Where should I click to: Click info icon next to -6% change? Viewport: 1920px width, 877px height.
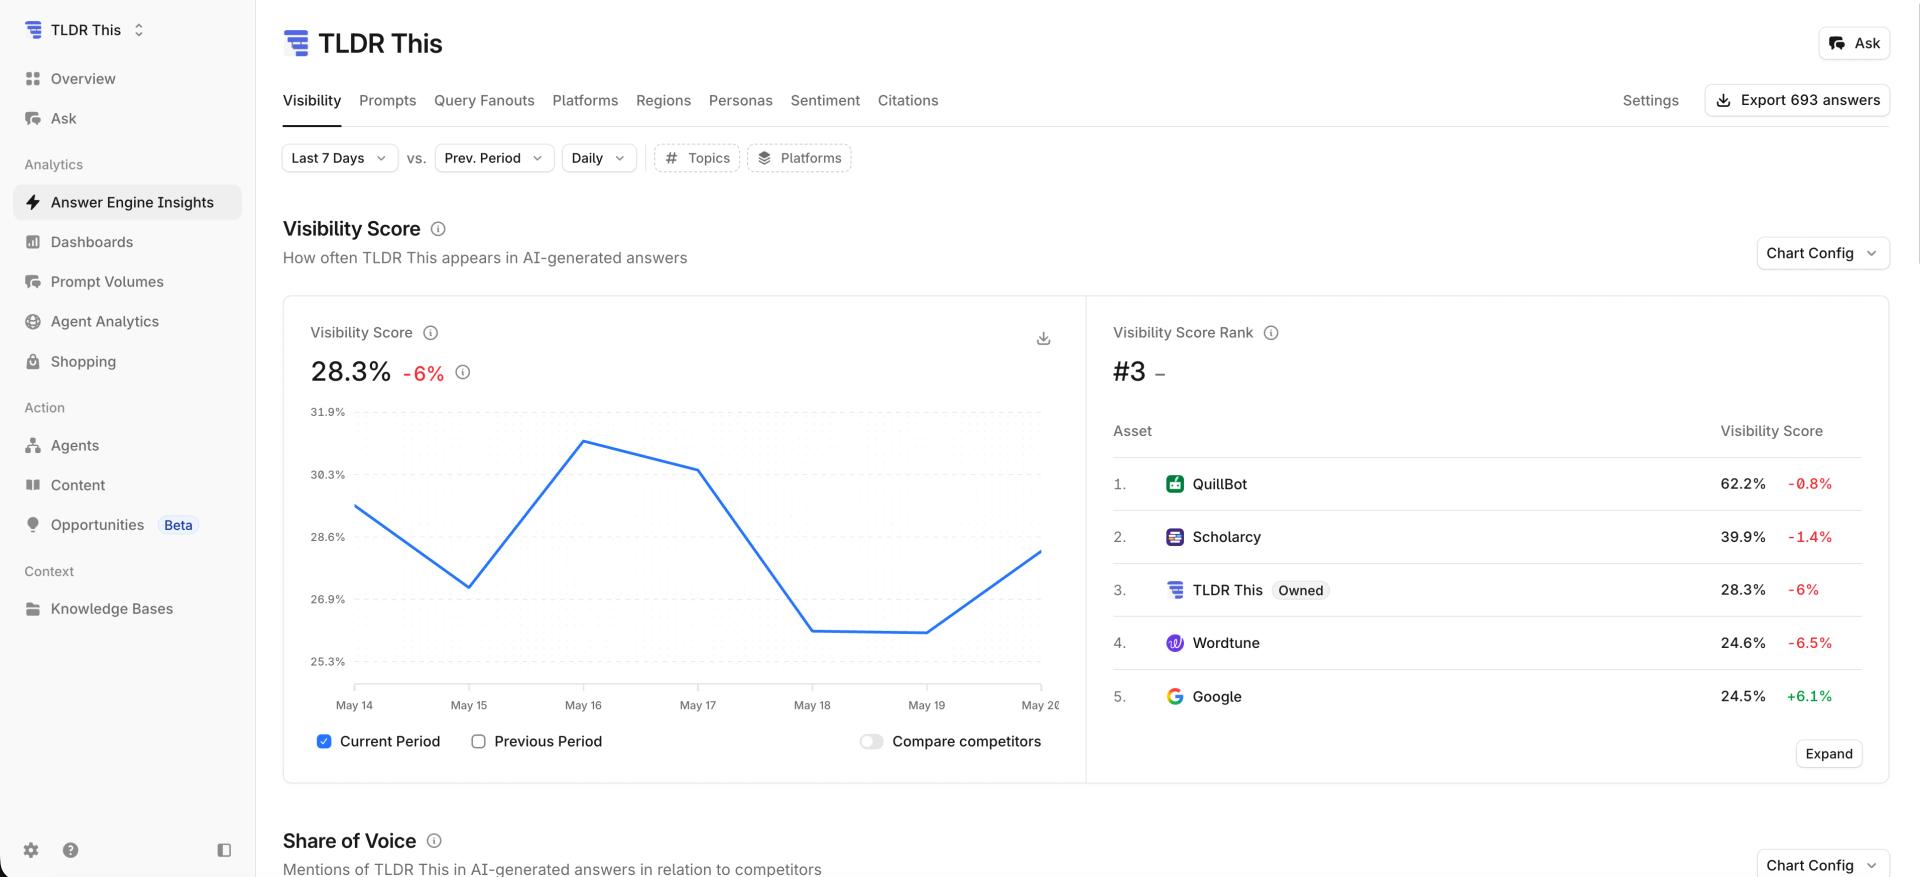463,372
